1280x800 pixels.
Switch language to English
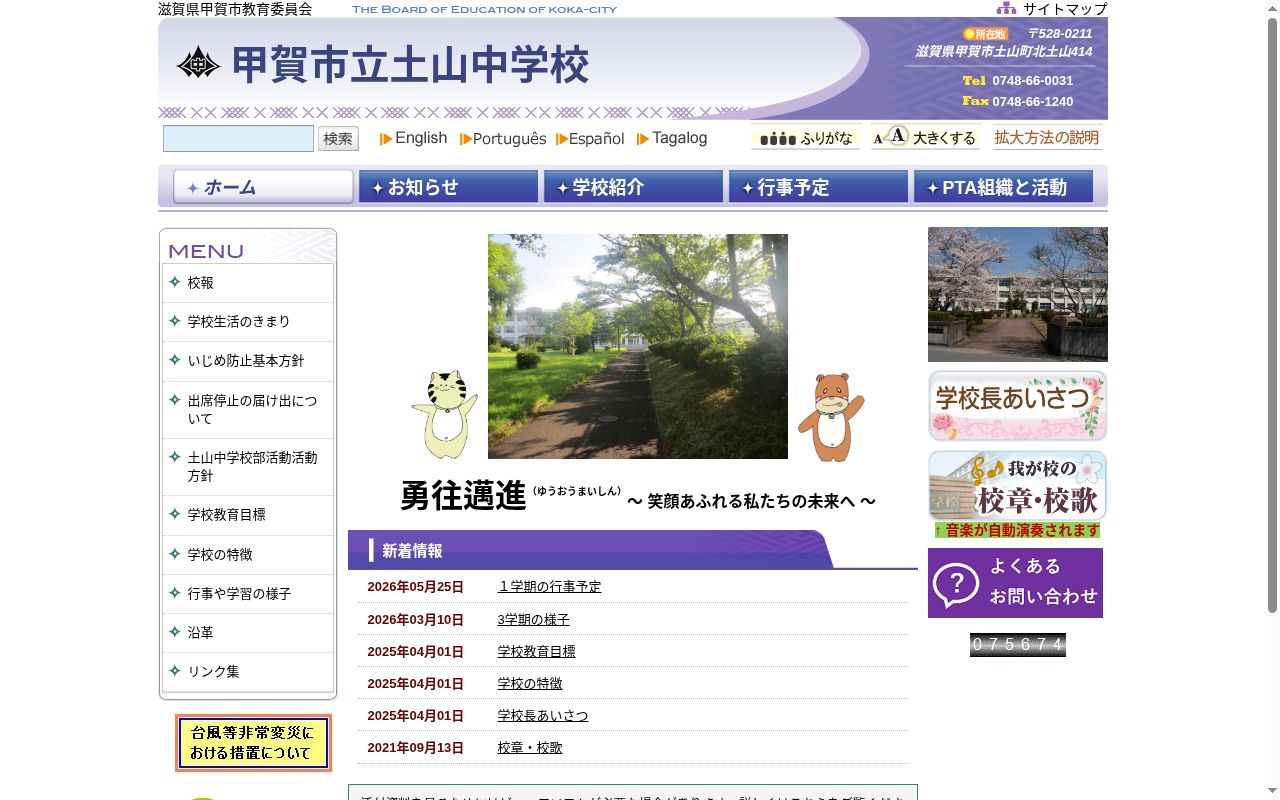[x=413, y=138]
